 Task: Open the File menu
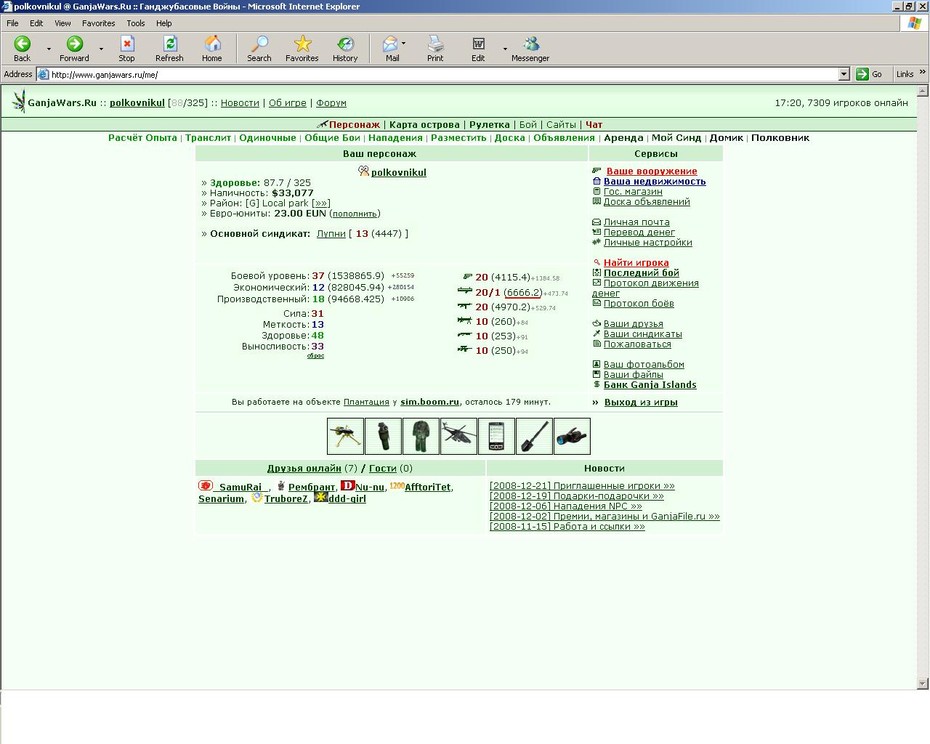(x=12, y=23)
